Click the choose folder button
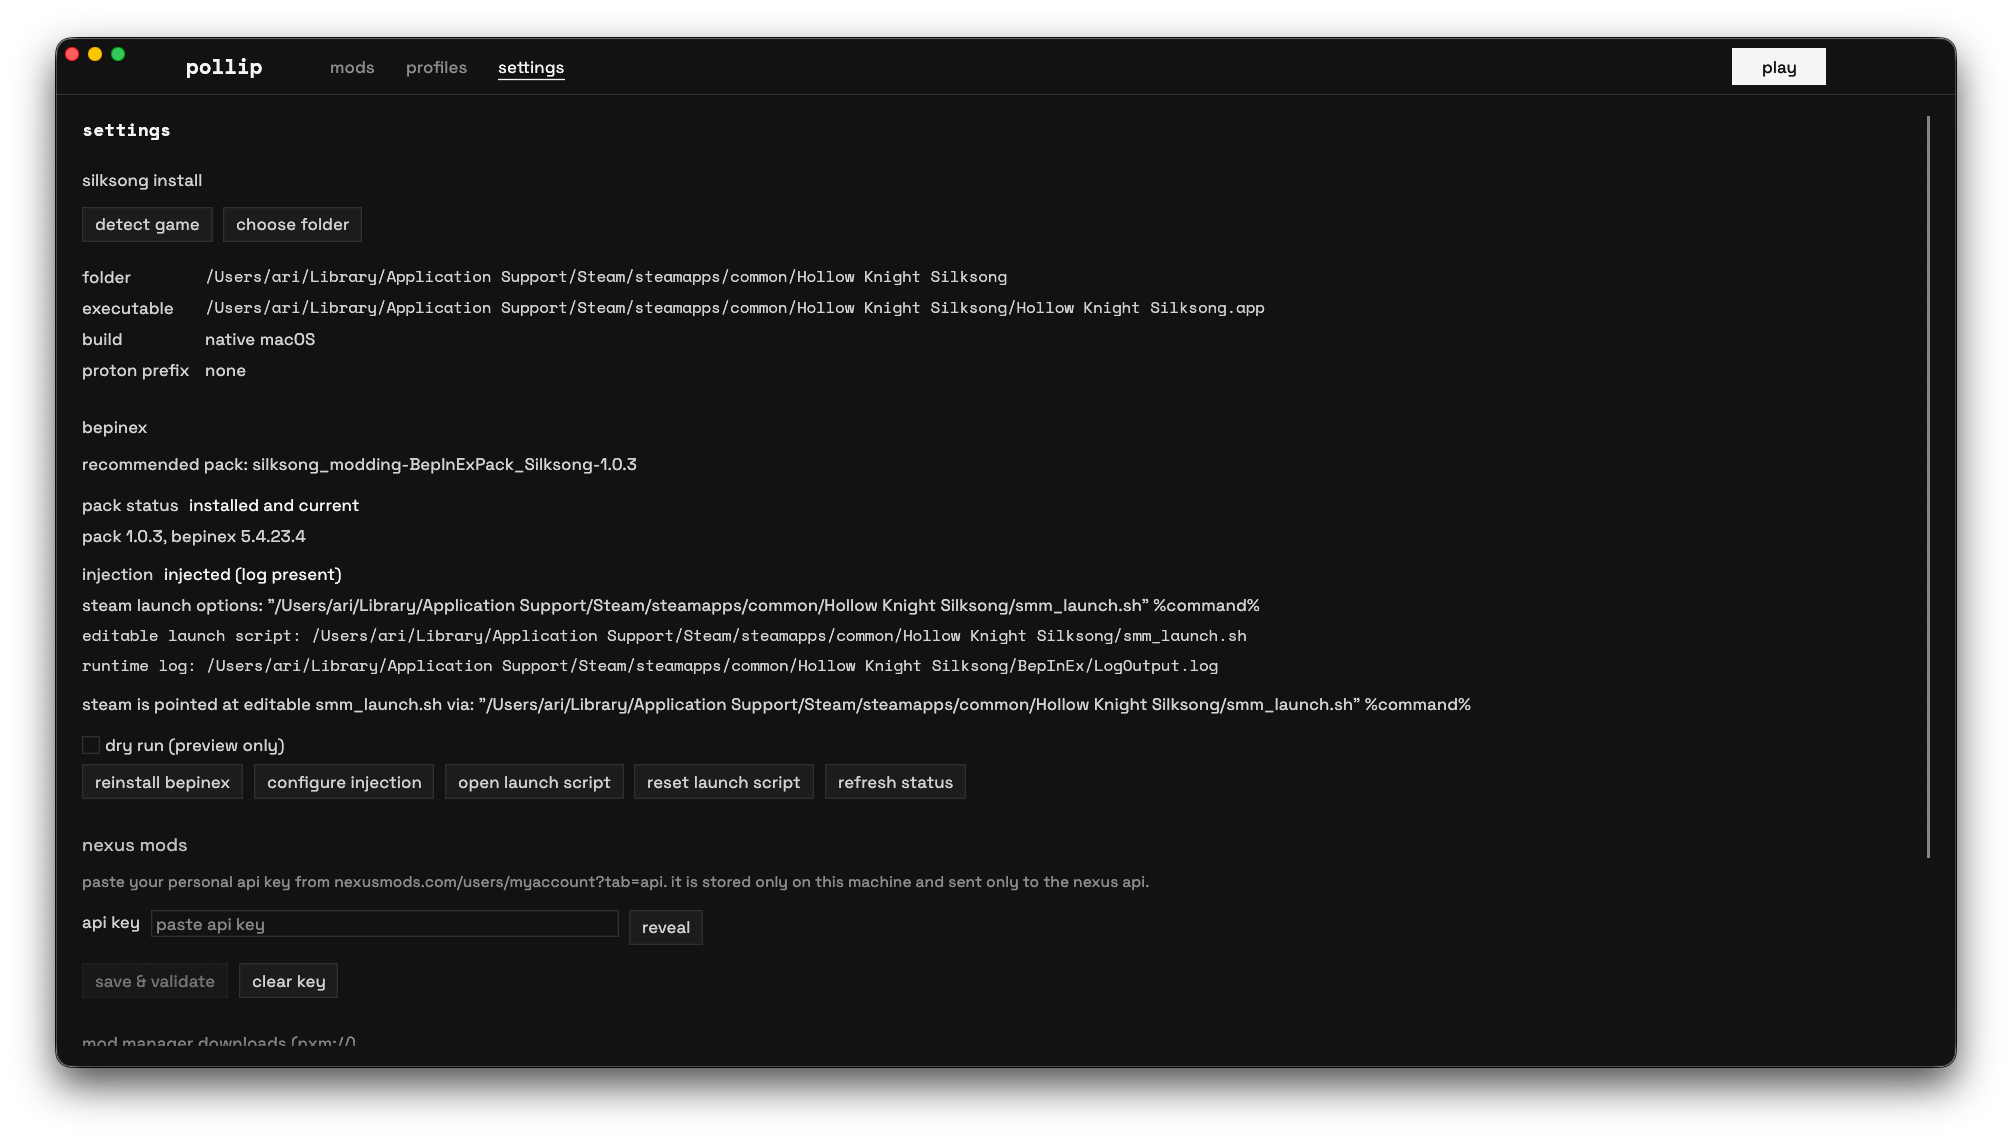 click(x=292, y=224)
